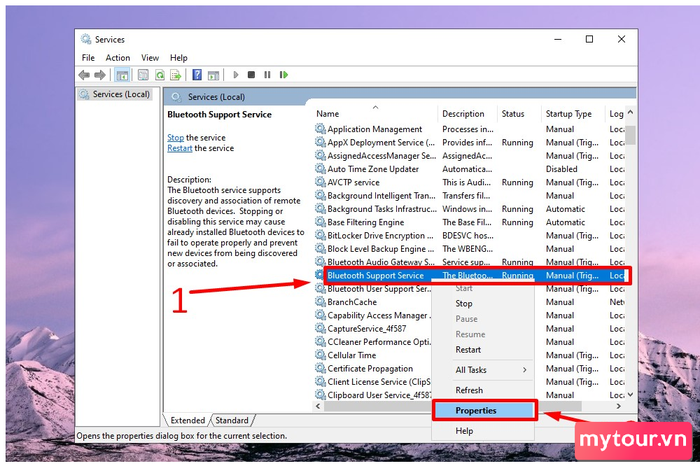This screenshot has height=470, width=700.
Task: Click the Forward arrow toolbar icon
Action: point(100,75)
